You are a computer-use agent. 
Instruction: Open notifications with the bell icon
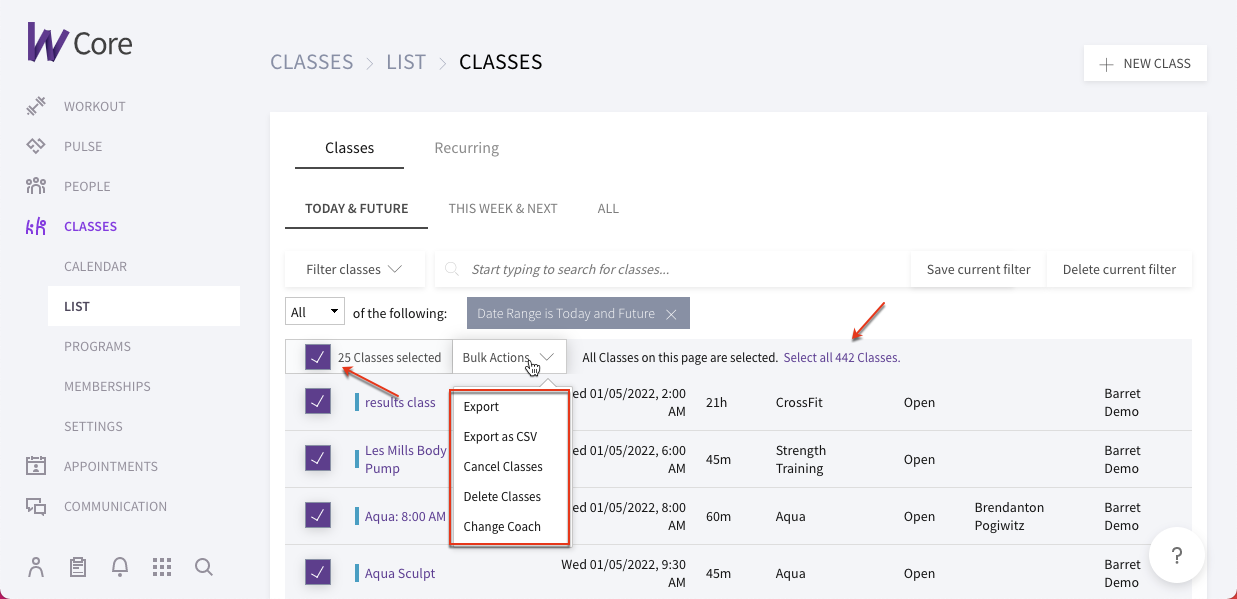point(120,567)
